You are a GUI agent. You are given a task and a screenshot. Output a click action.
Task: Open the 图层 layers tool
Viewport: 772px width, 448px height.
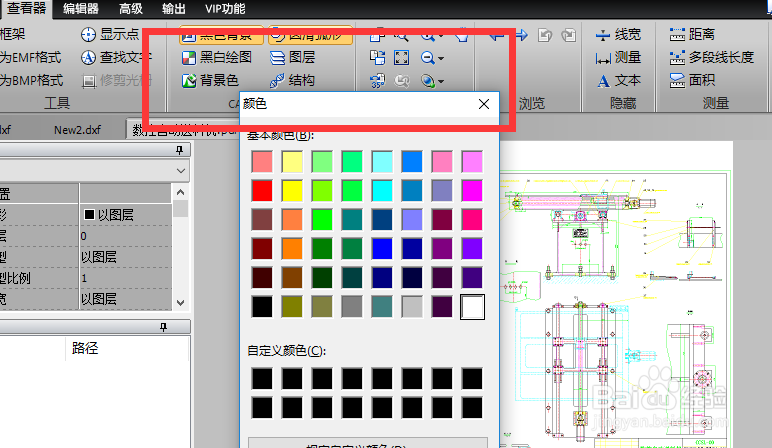292,57
